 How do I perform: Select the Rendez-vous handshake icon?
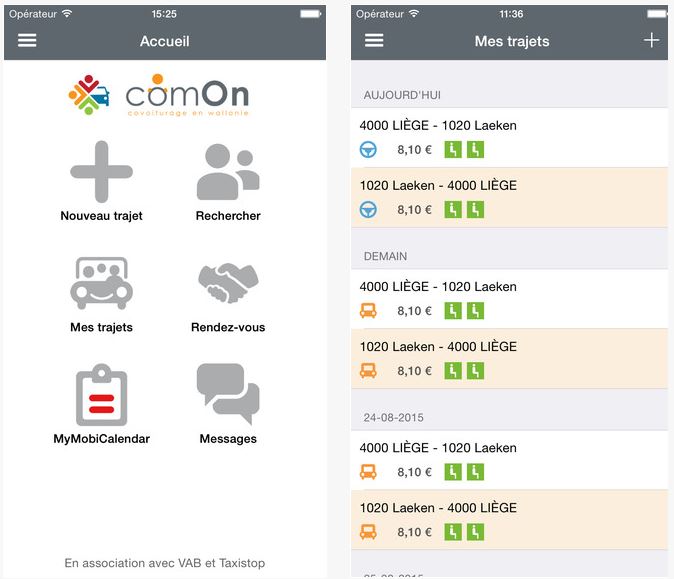(x=228, y=283)
